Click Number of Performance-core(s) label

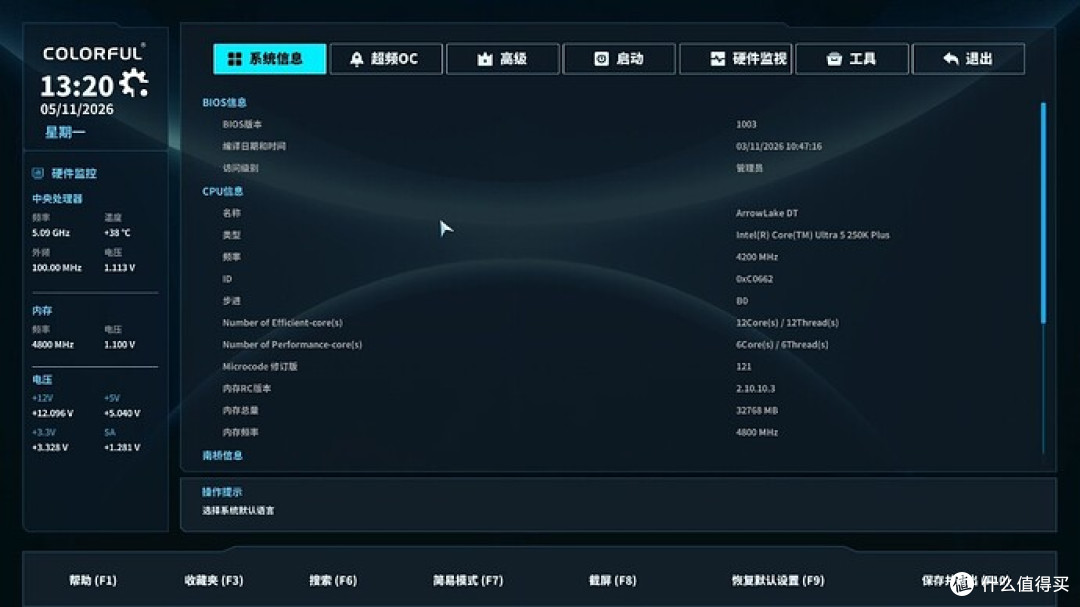pos(291,344)
